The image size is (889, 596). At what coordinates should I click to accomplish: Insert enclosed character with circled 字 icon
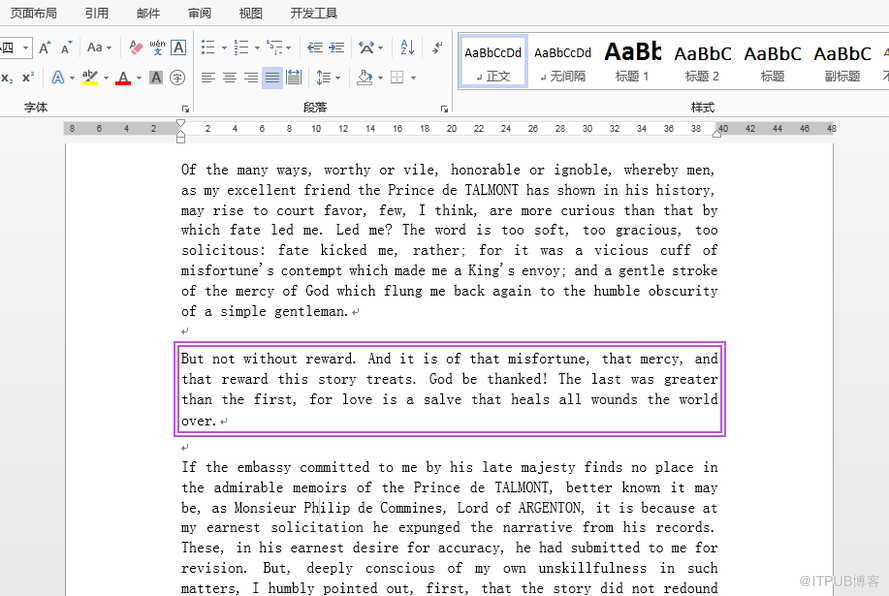(177, 78)
